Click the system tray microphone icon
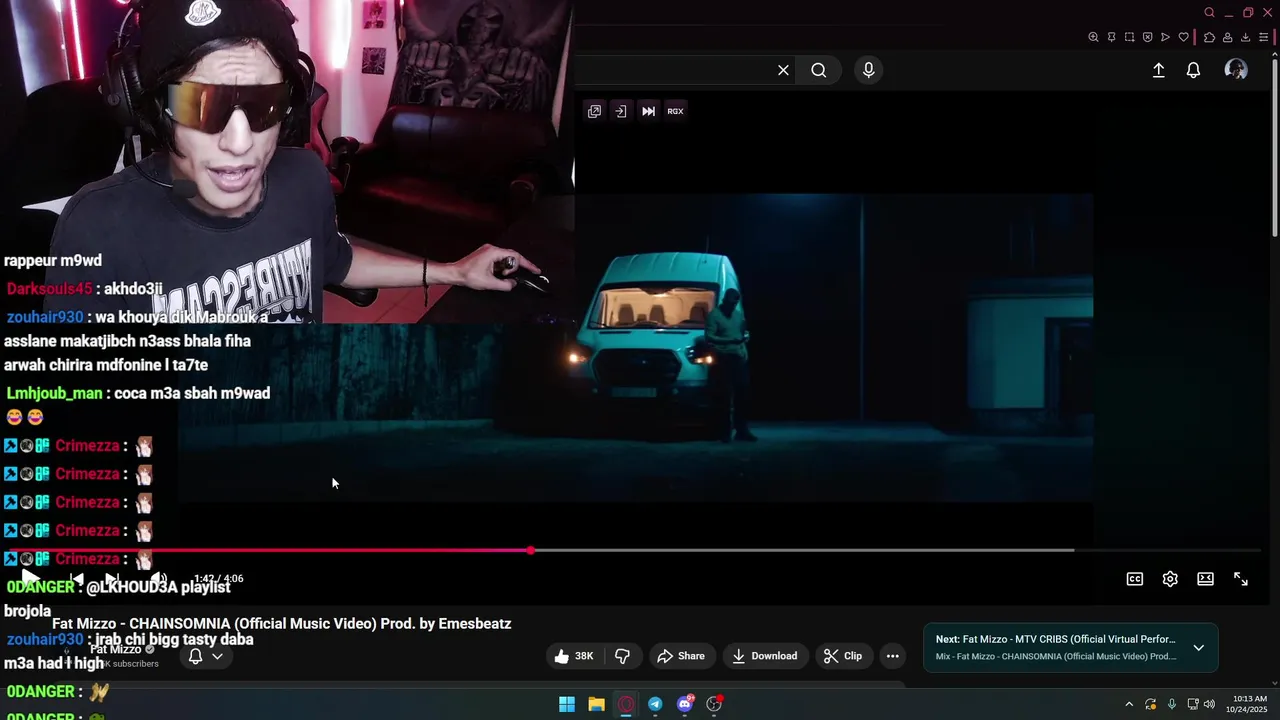Image resolution: width=1280 pixels, height=720 pixels. click(x=1172, y=704)
